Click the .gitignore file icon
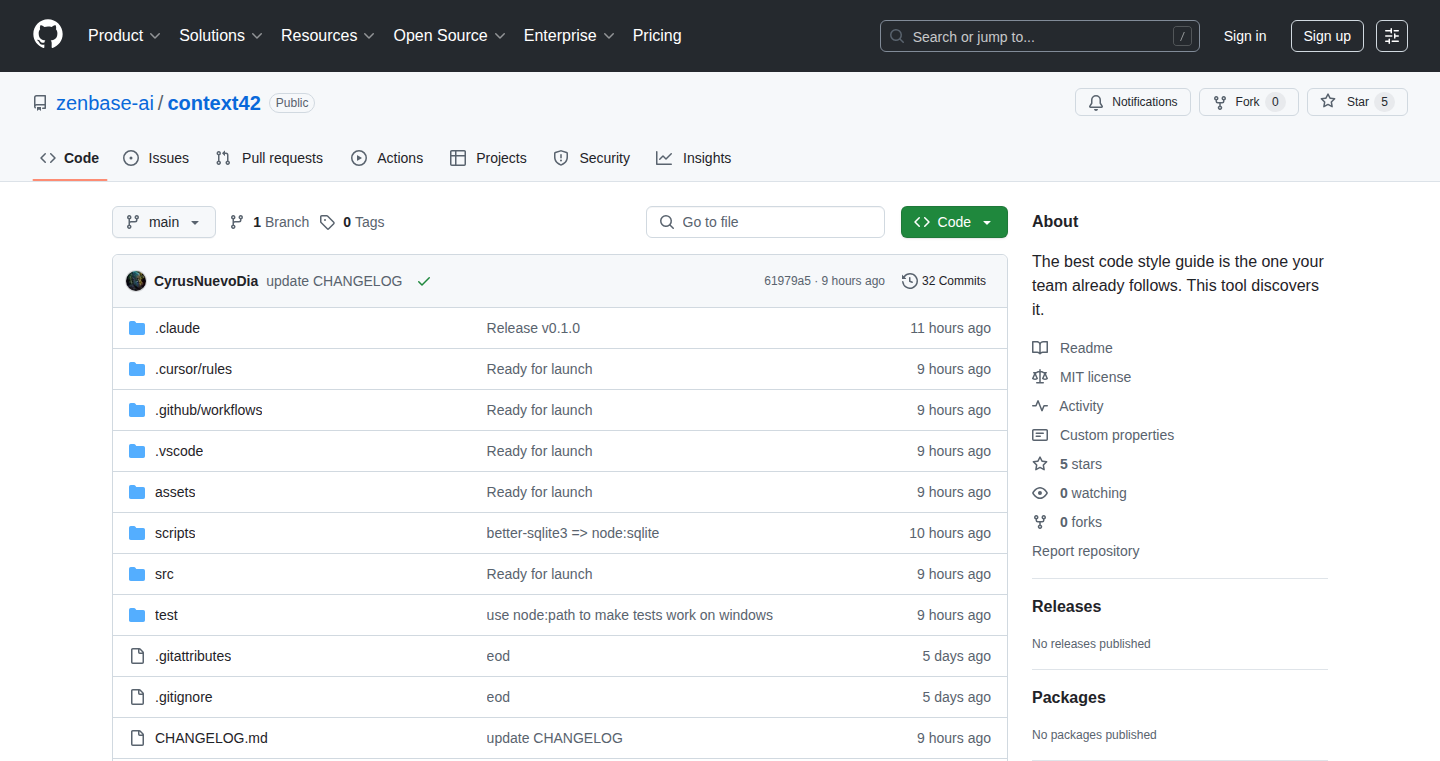The width and height of the screenshot is (1440, 761). [137, 697]
